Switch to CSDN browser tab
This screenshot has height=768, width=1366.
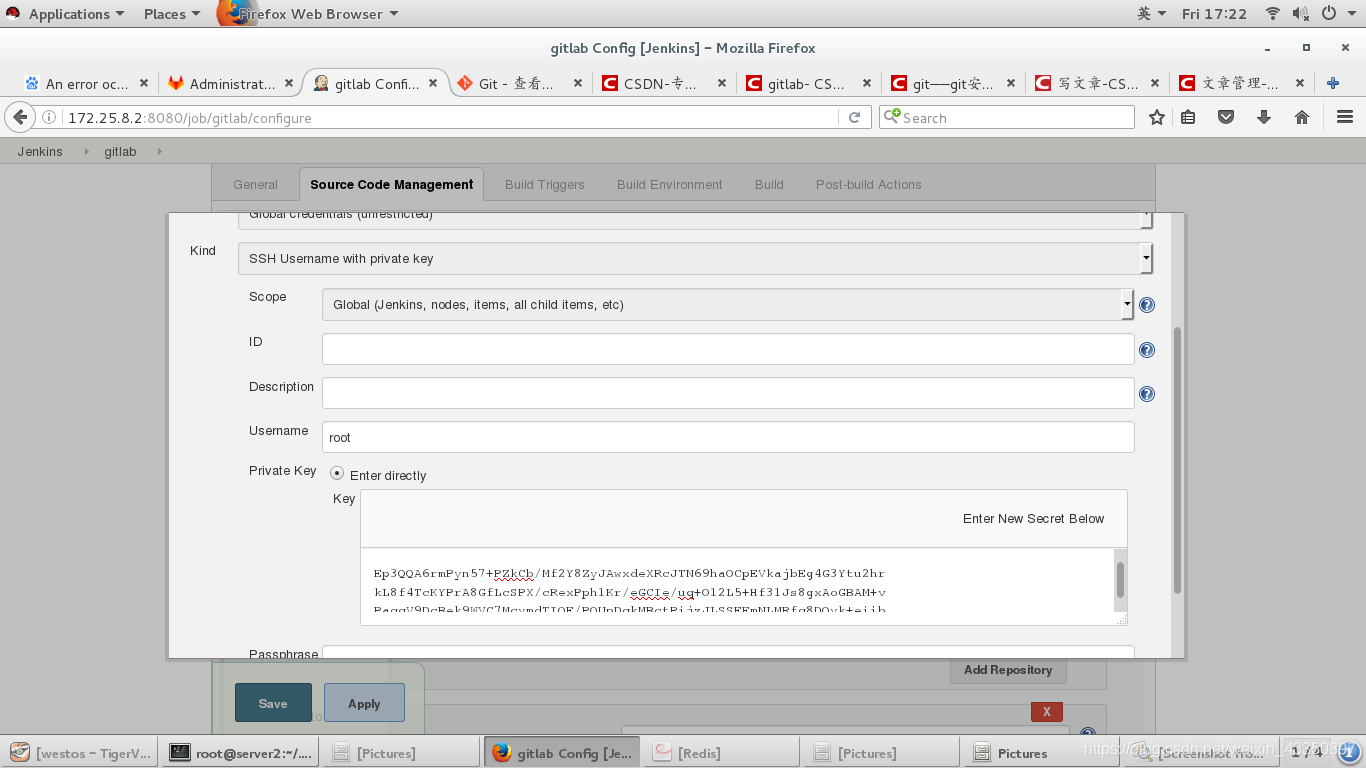(662, 83)
